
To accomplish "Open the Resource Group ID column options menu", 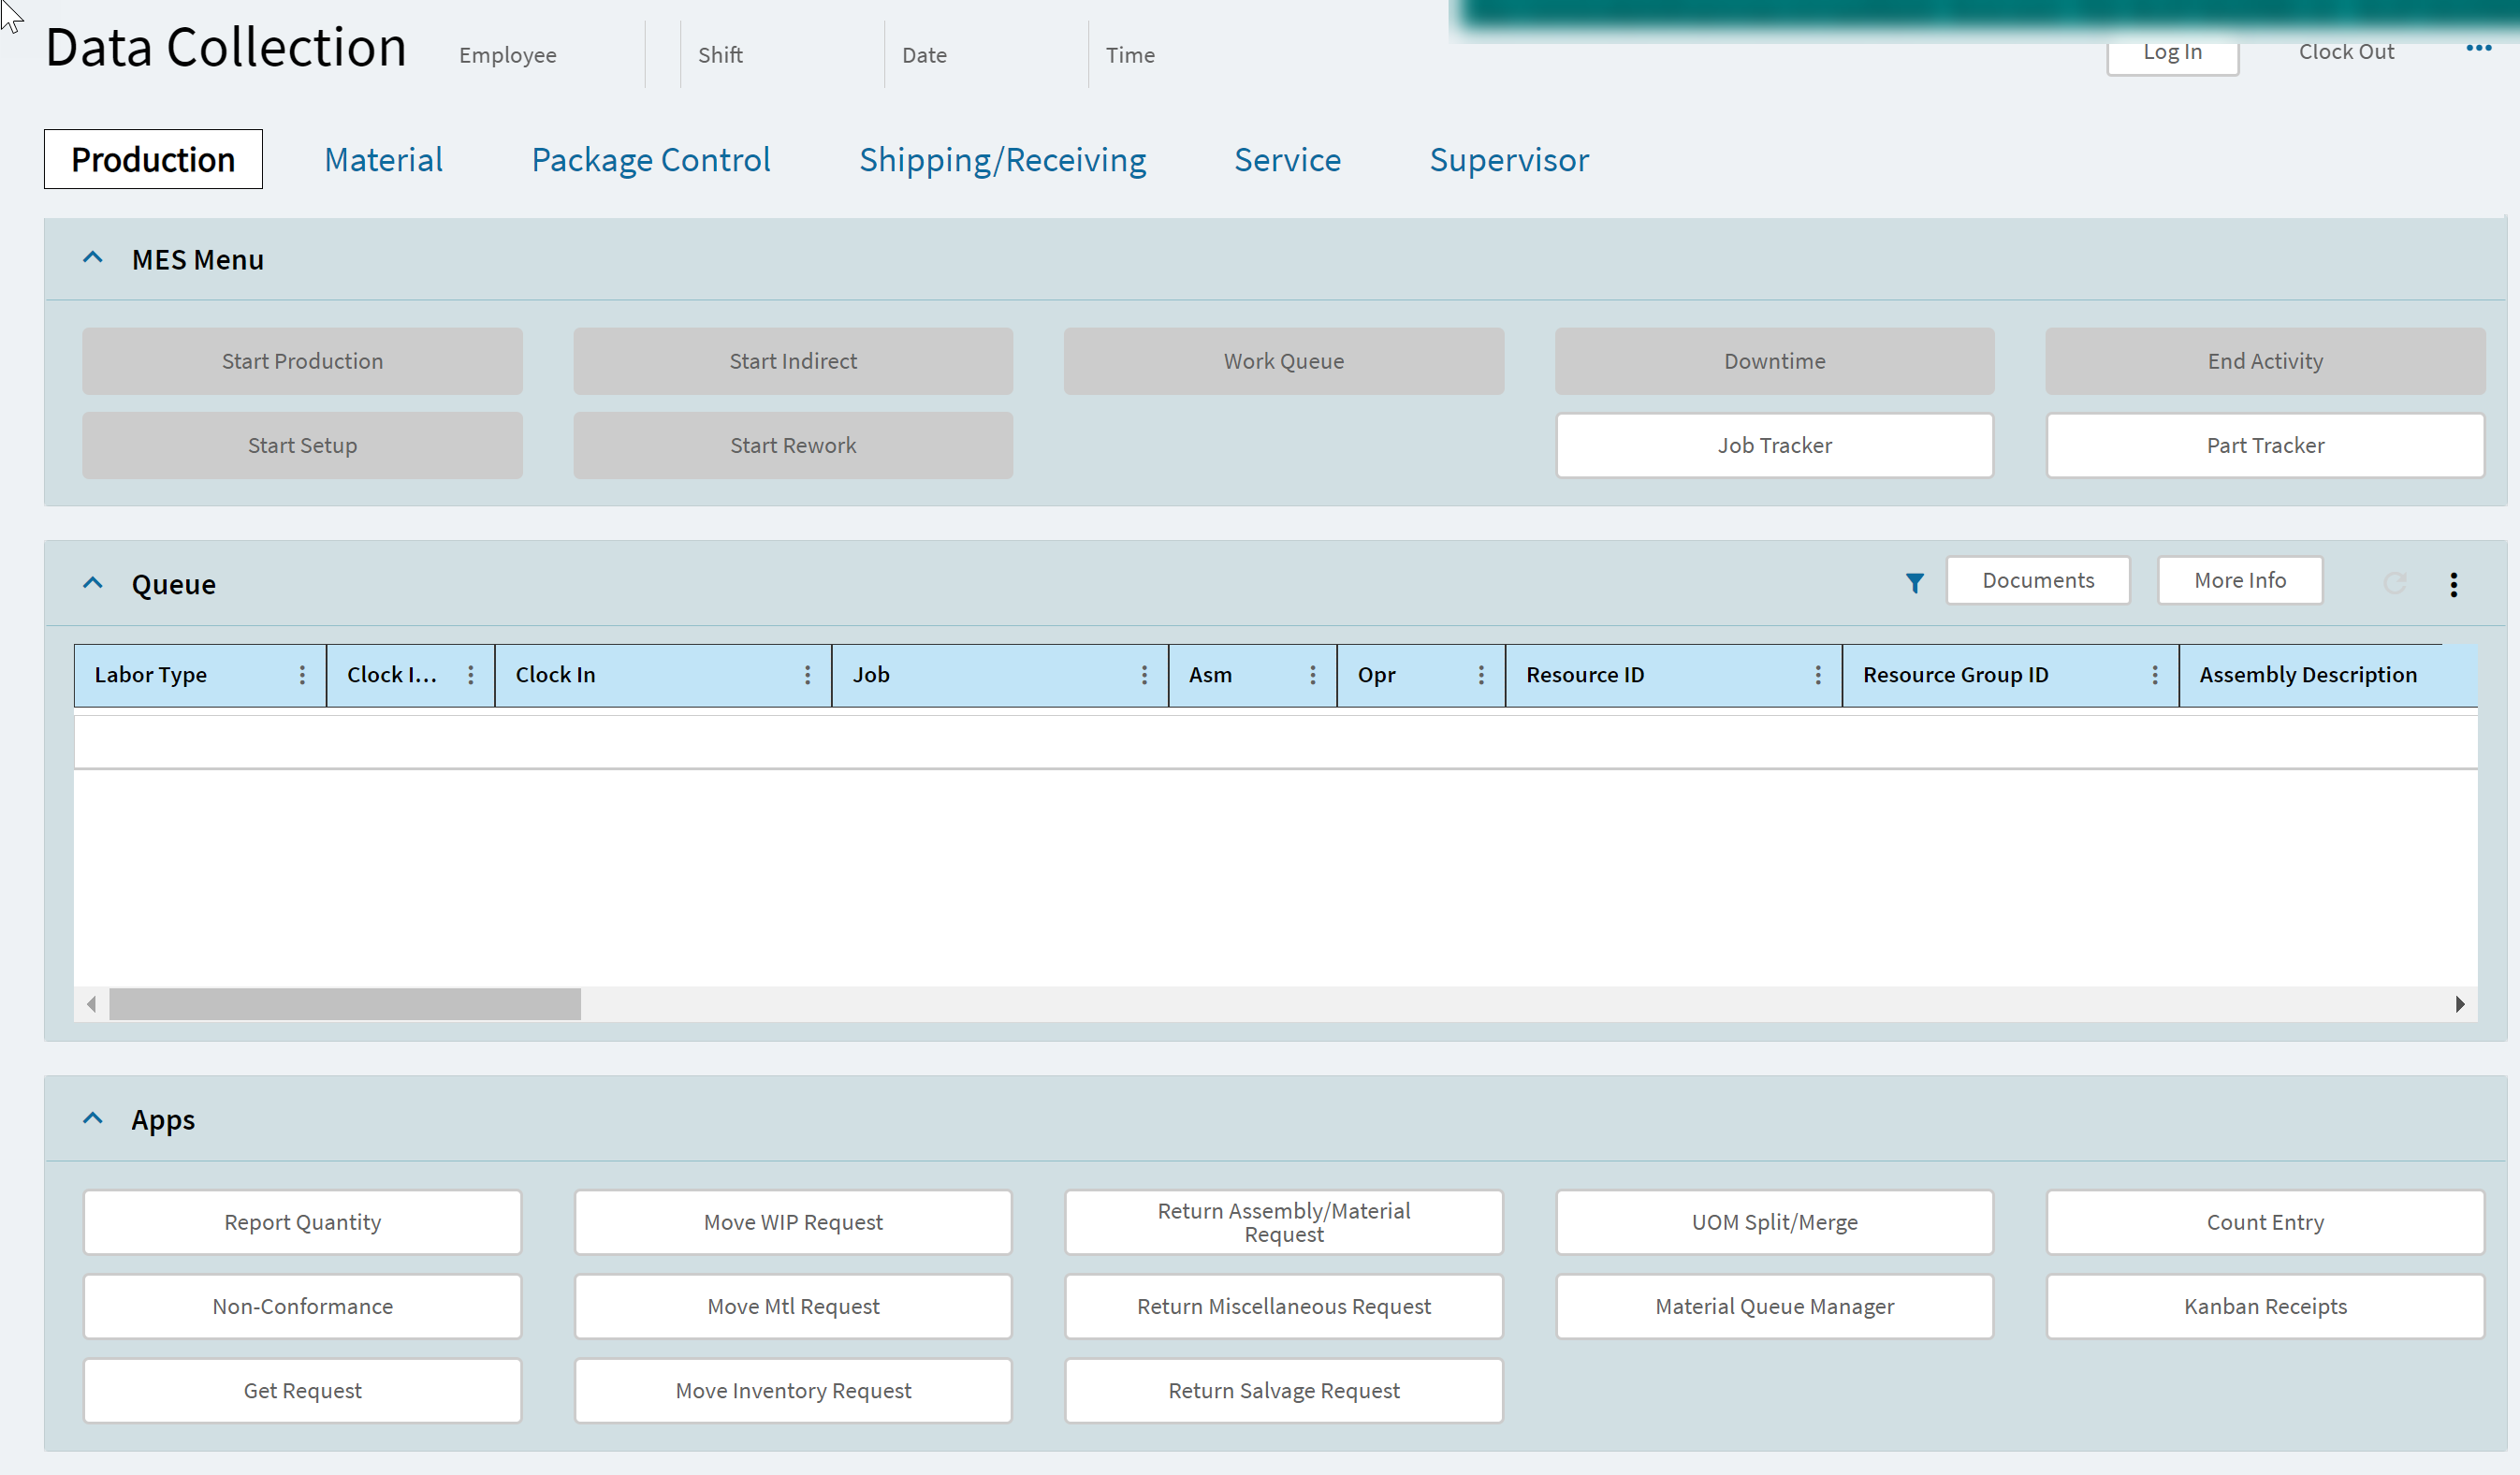I will click(2155, 675).
